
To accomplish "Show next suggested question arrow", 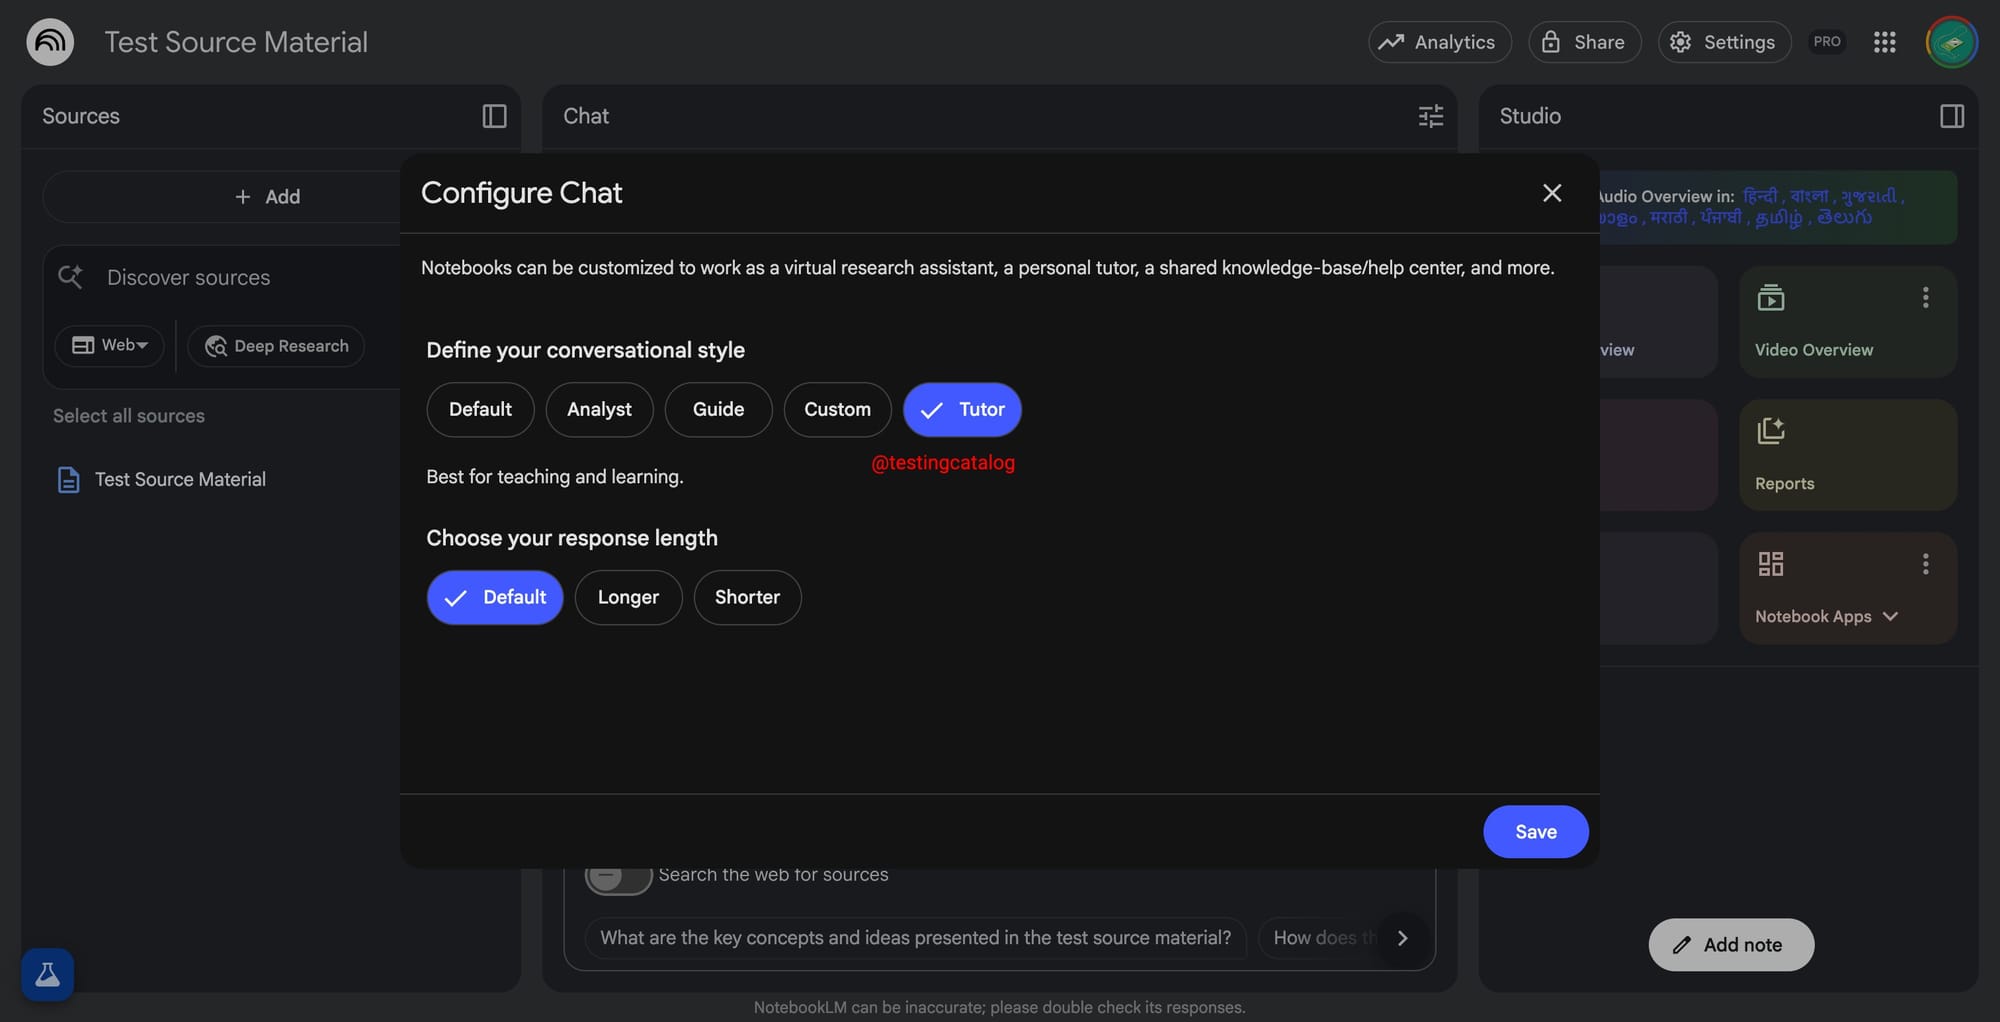I will coord(1402,938).
